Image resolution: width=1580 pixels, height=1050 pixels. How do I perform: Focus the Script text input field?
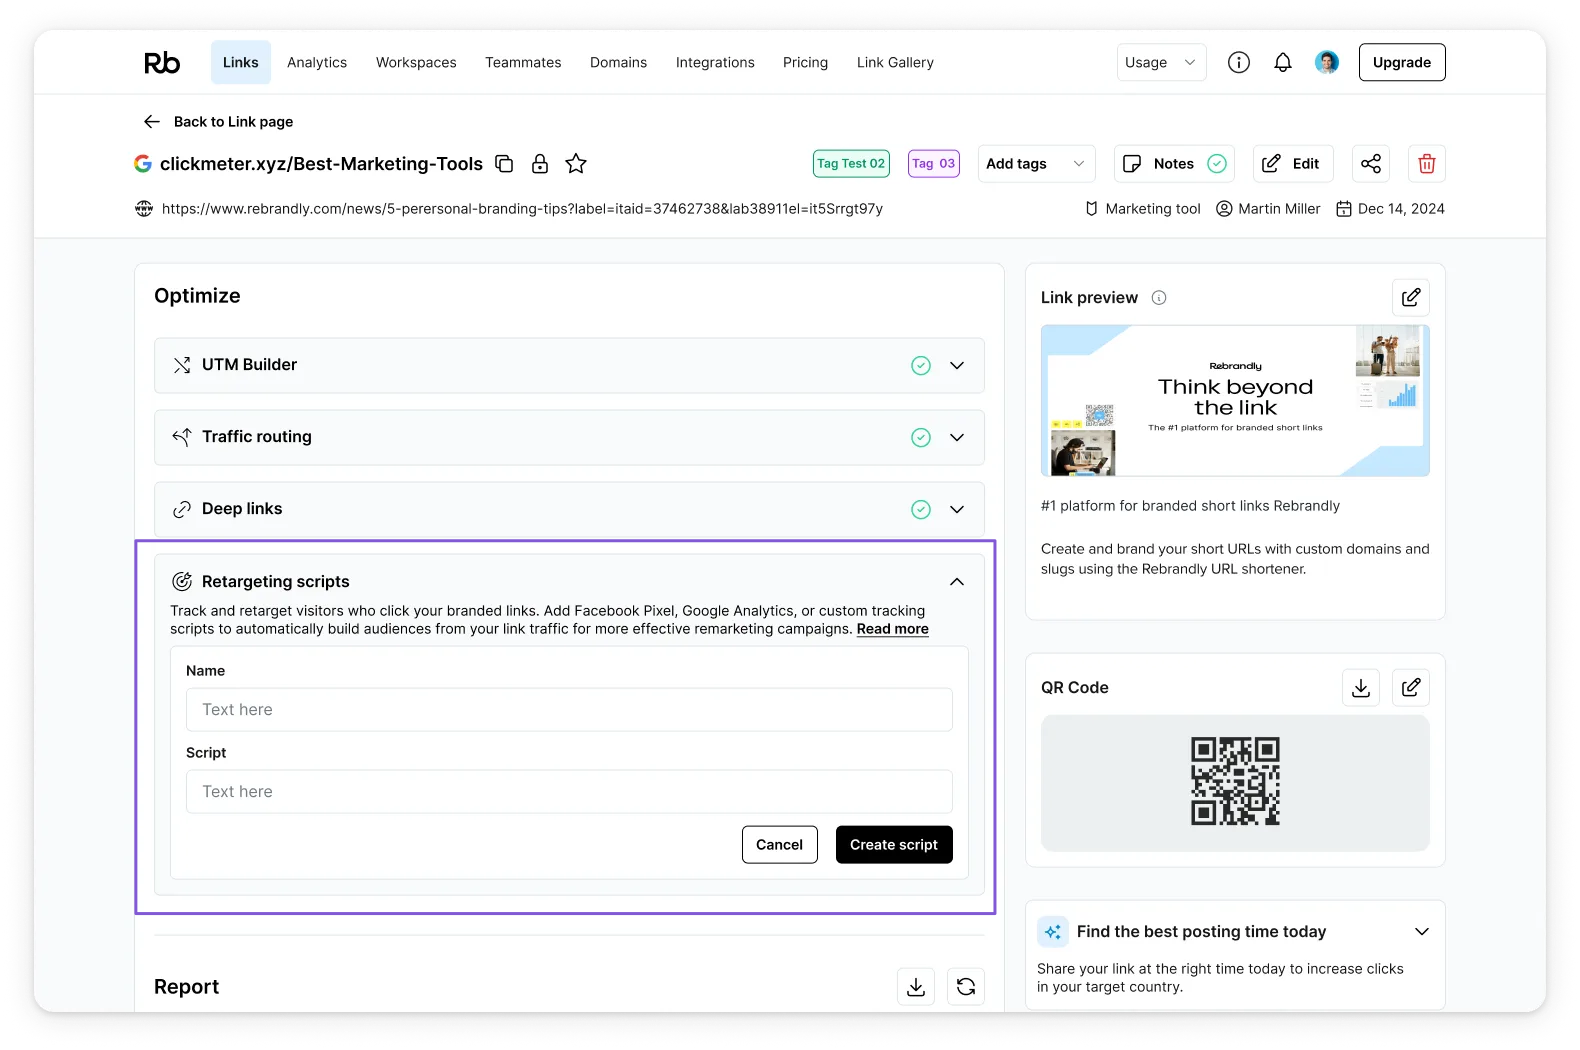click(x=569, y=792)
